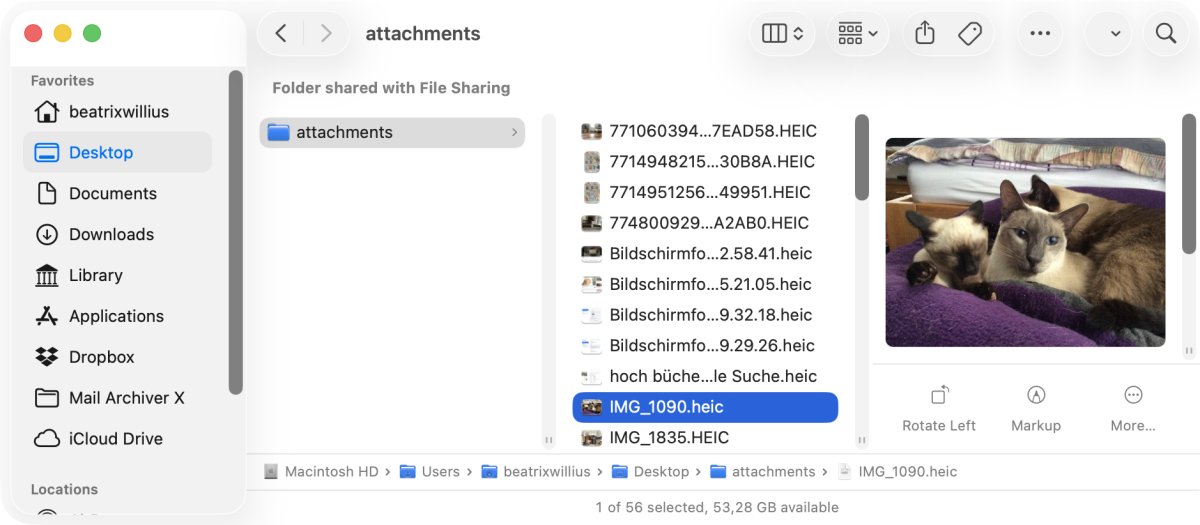The width and height of the screenshot is (1200, 525).
Task: Select file 771060394...7EAD58.HEIC
Action: click(705, 131)
